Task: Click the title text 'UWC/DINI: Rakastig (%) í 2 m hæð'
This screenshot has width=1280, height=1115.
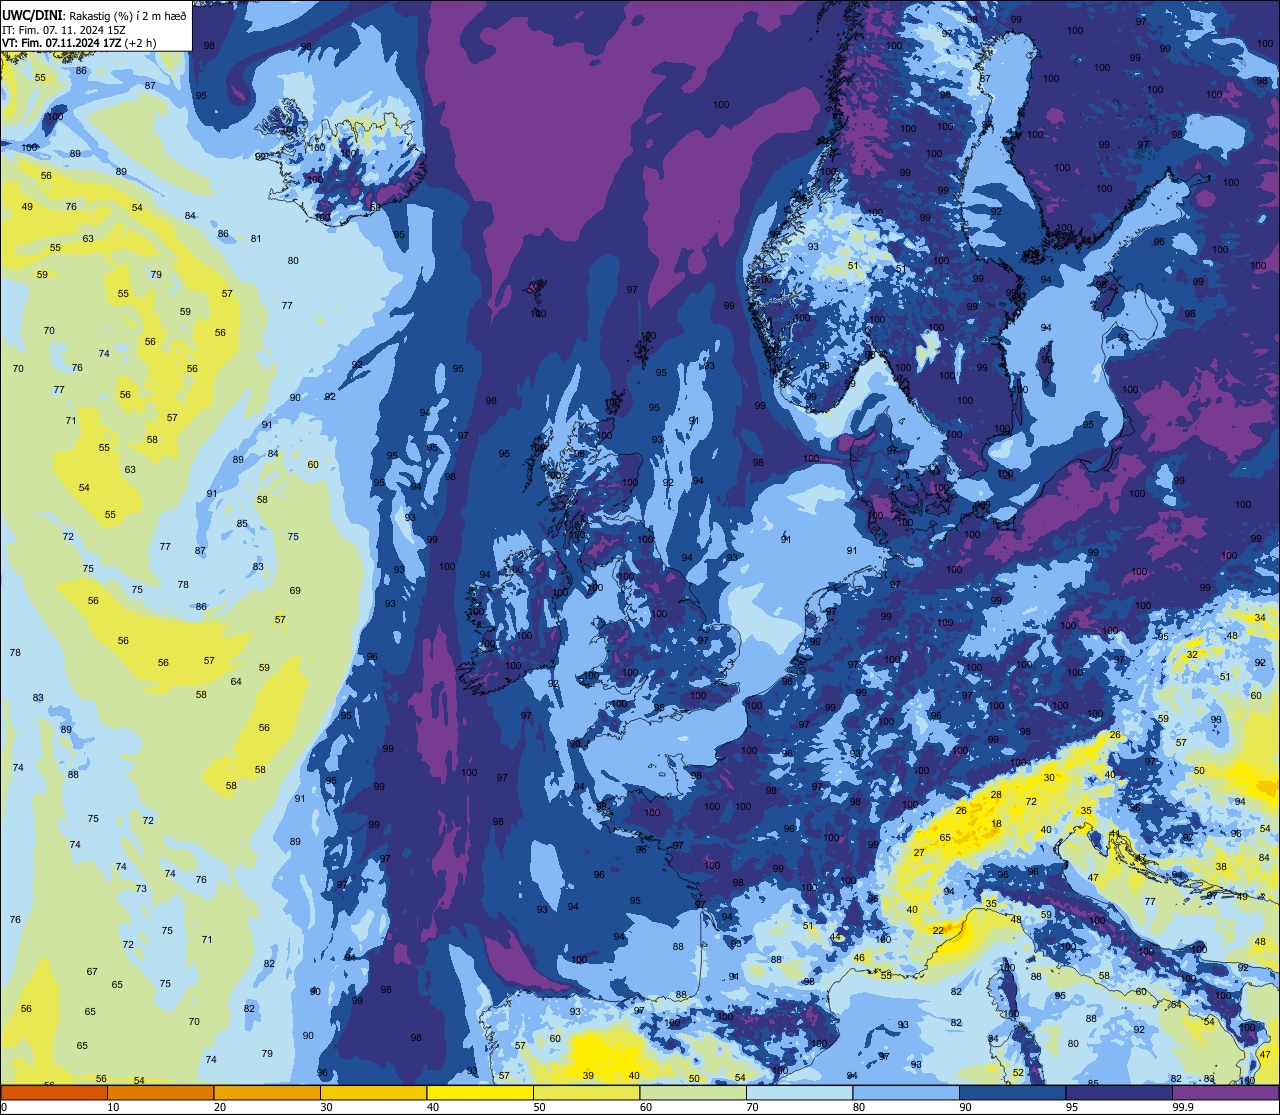Action: click(94, 16)
